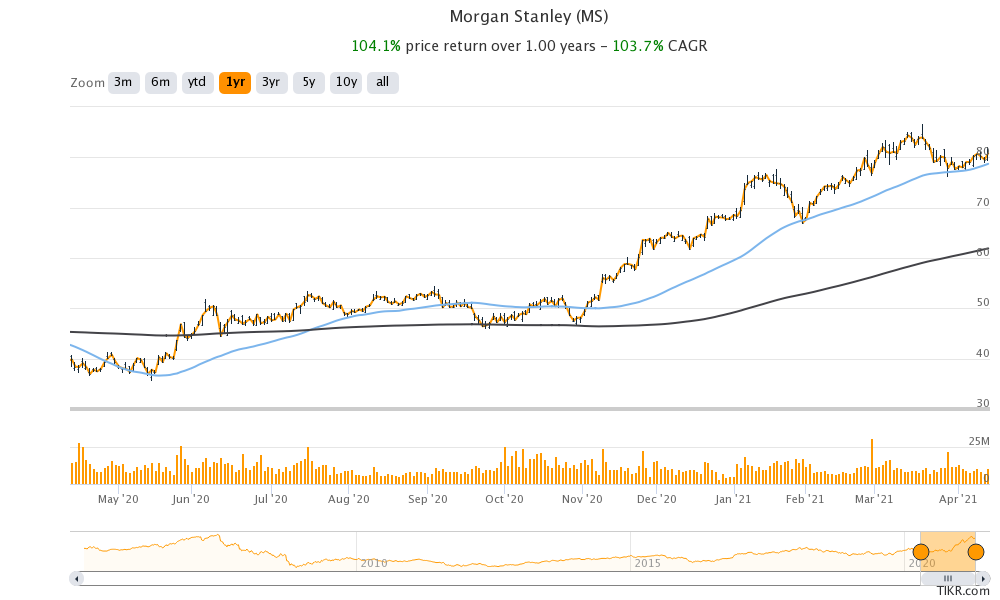
Task: Click the 40 price axis label
Action: point(983,353)
